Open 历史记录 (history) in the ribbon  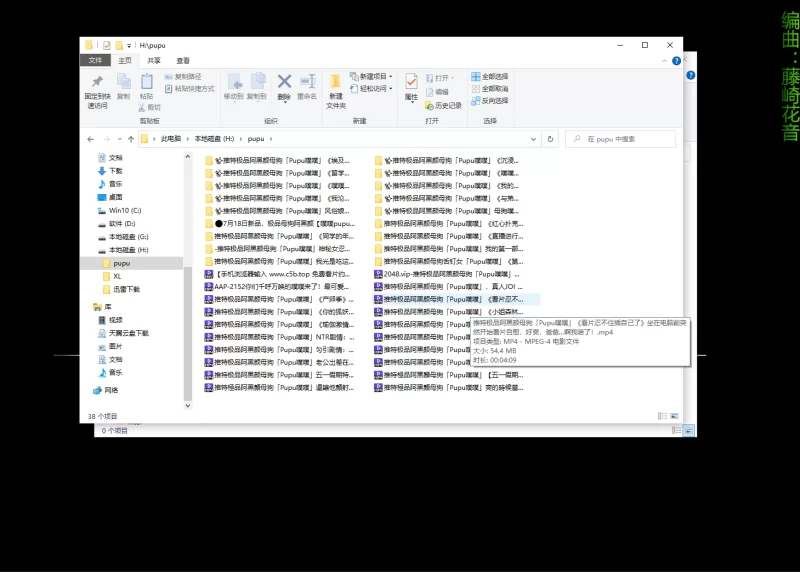pos(443,106)
